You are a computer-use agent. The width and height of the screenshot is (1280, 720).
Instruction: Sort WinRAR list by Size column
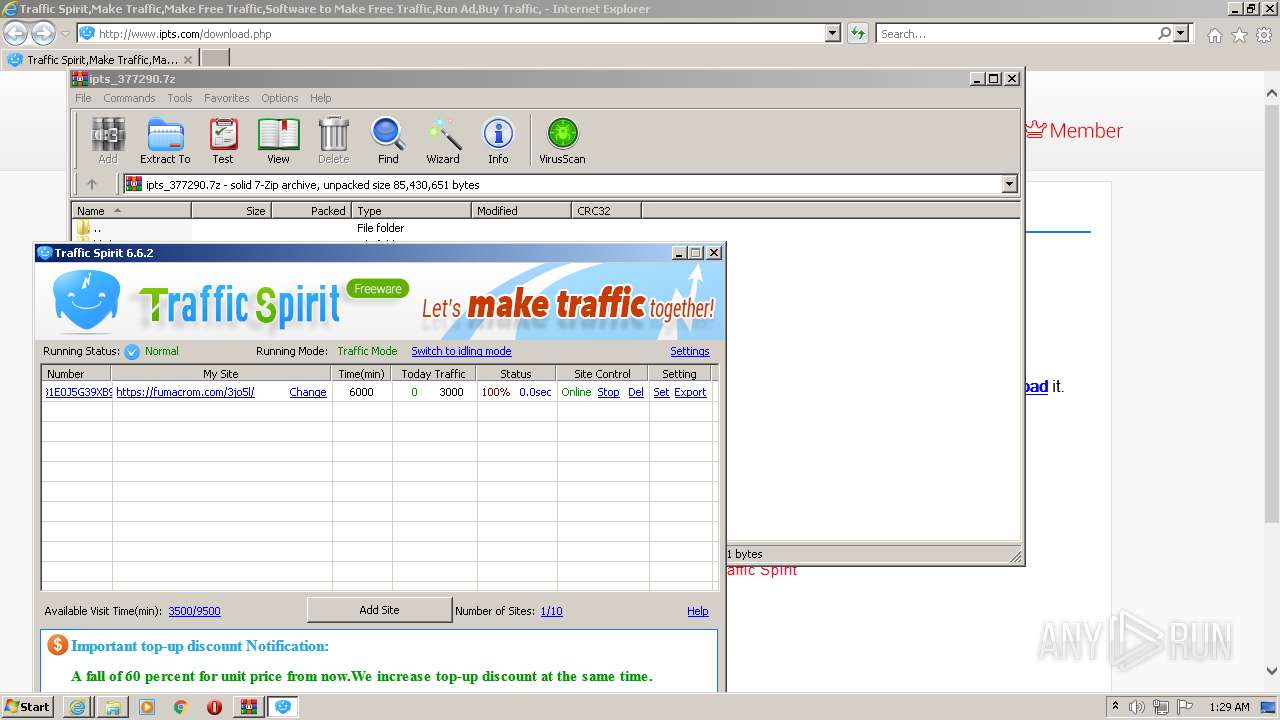pos(231,210)
